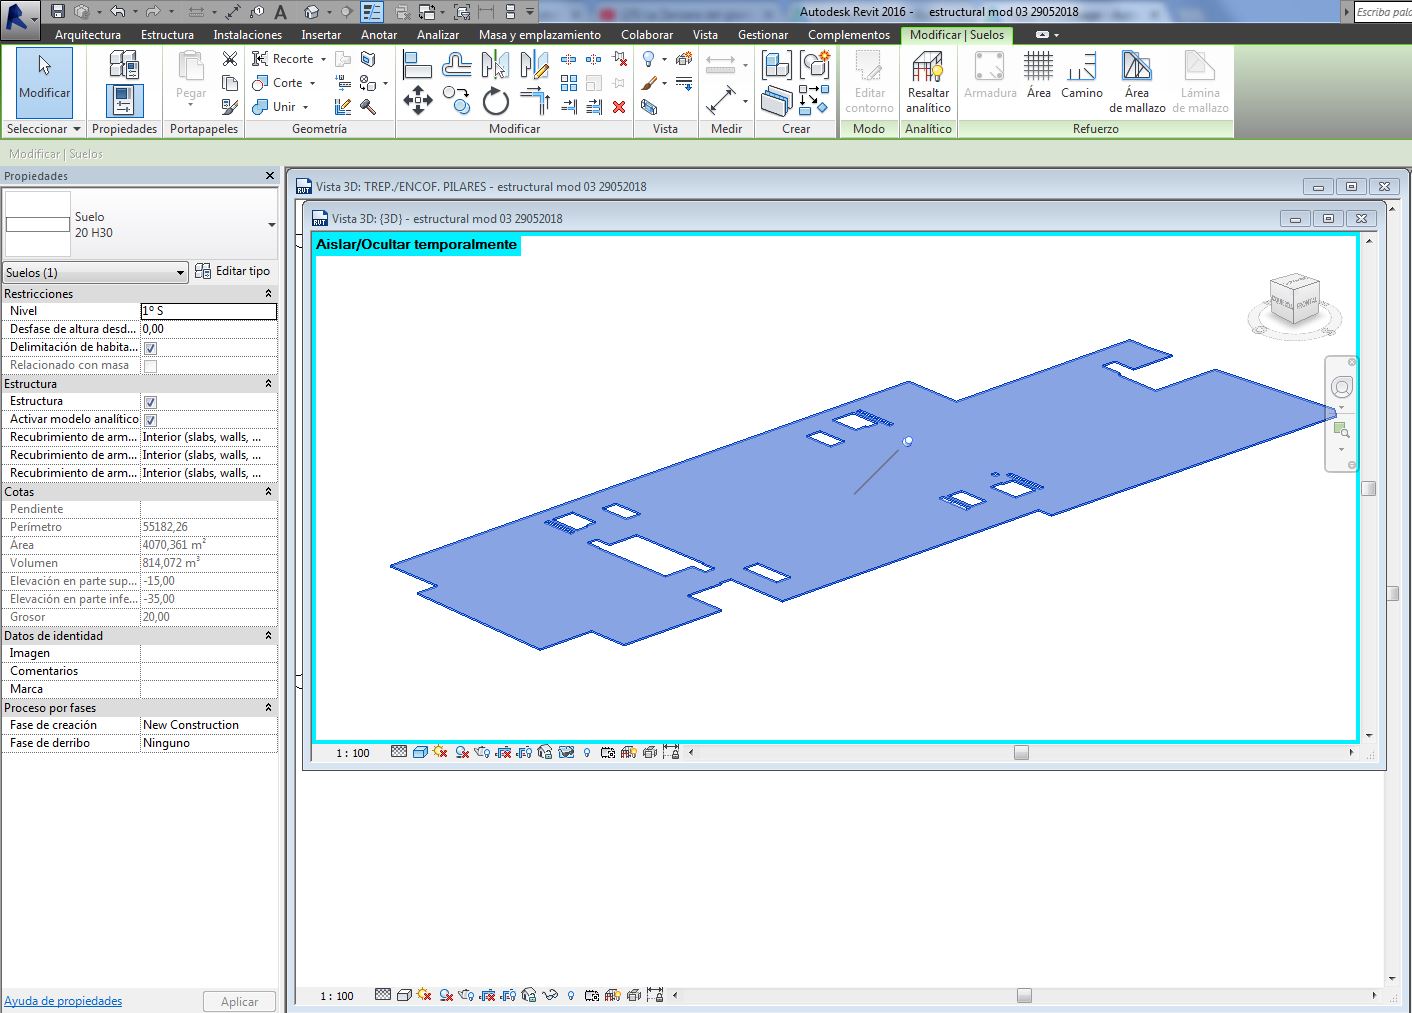Open Ayuda de propiedades link
This screenshot has width=1412, height=1013.
(62, 1000)
